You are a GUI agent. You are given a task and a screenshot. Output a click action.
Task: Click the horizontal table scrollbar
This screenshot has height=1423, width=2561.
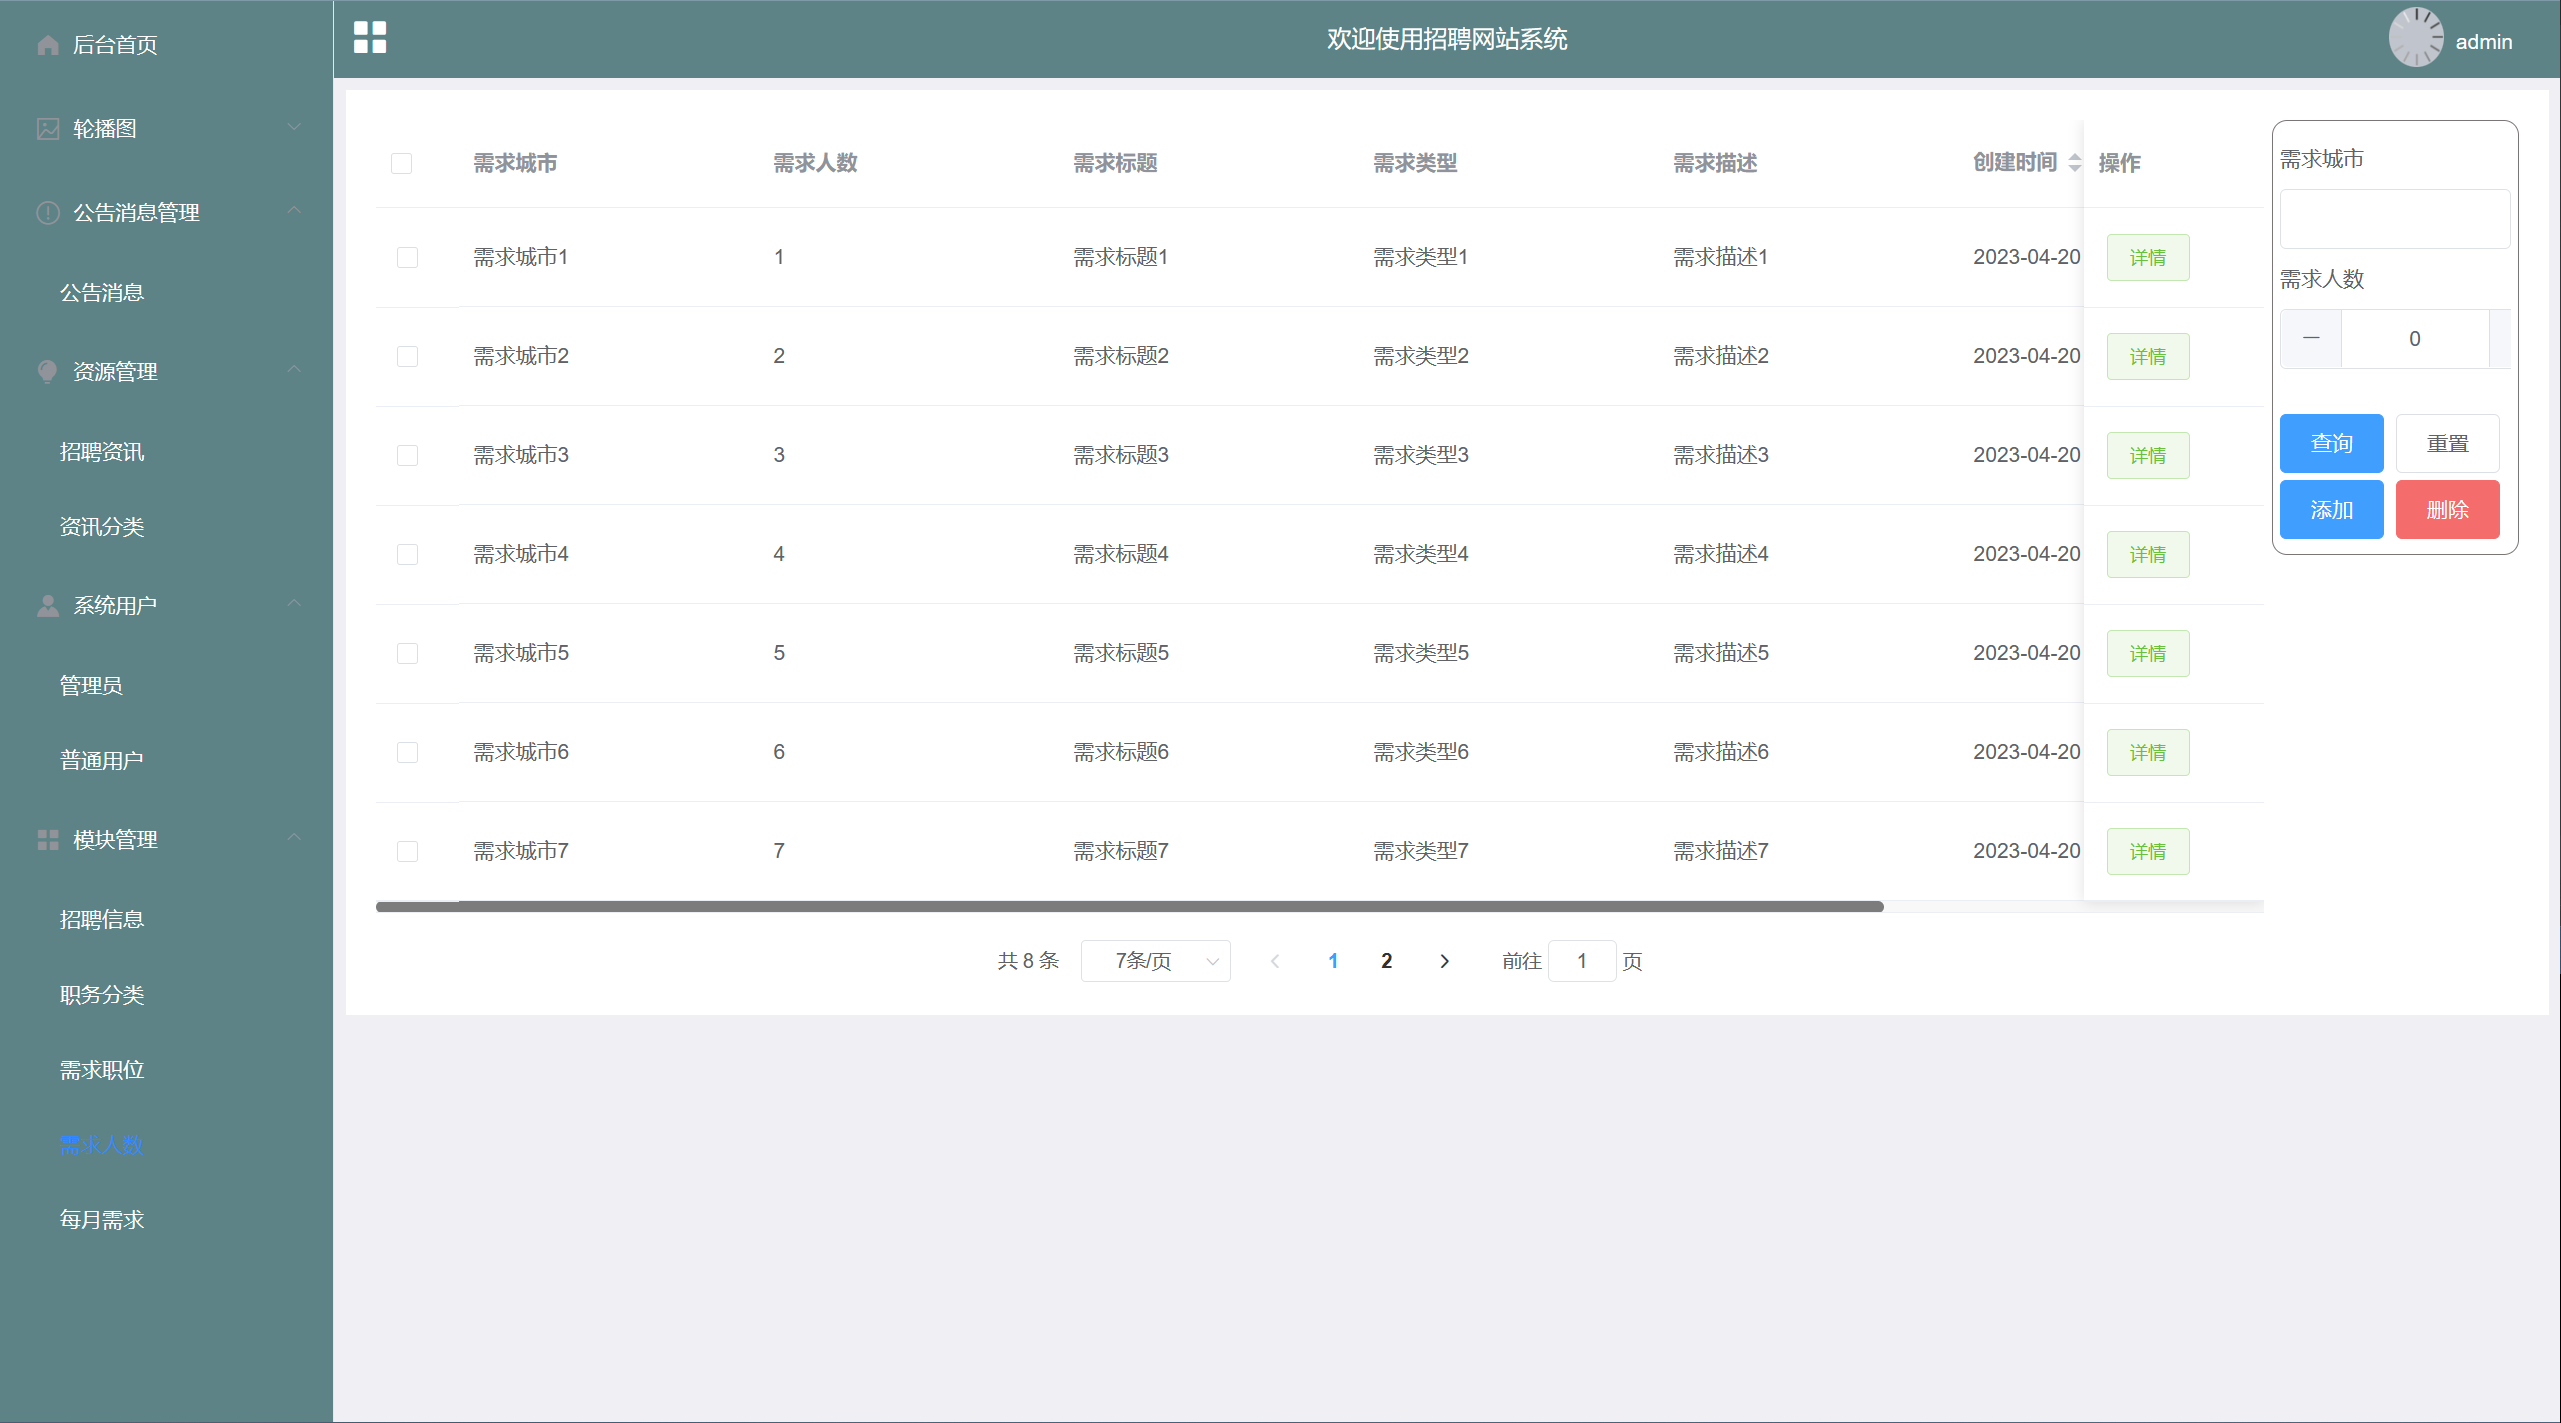click(x=1129, y=907)
